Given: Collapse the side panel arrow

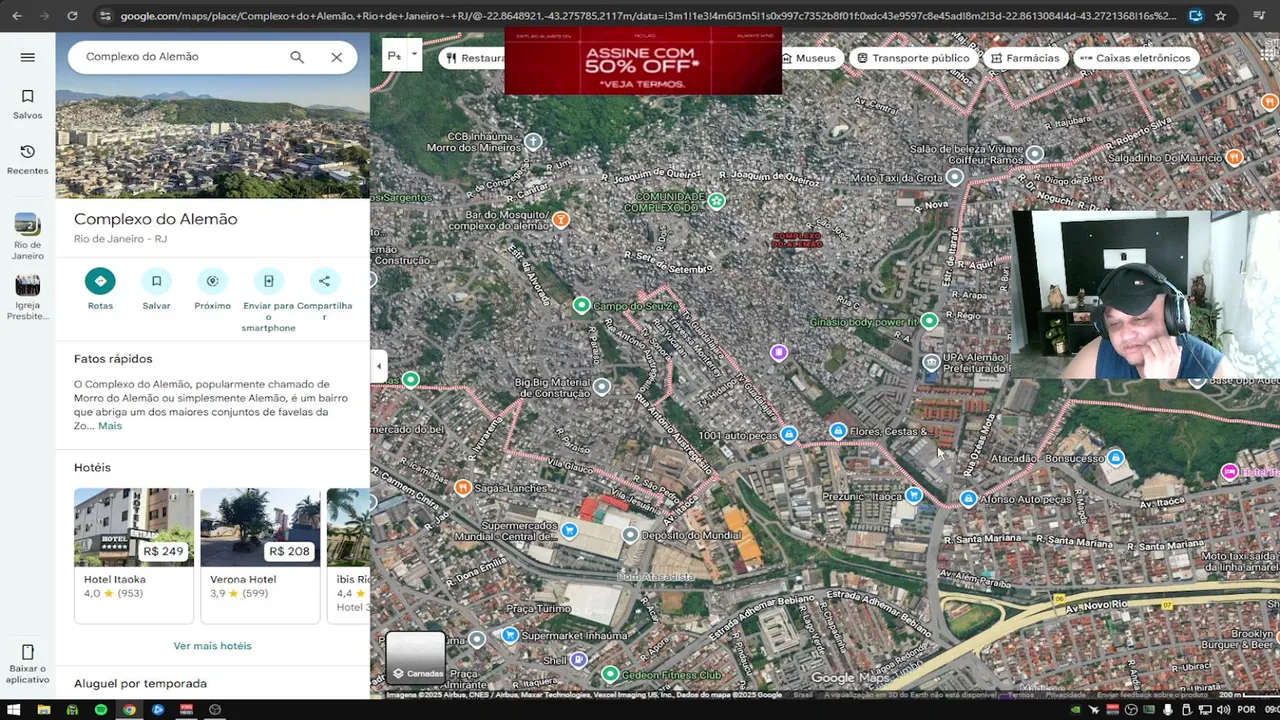Looking at the screenshot, I should [x=379, y=366].
